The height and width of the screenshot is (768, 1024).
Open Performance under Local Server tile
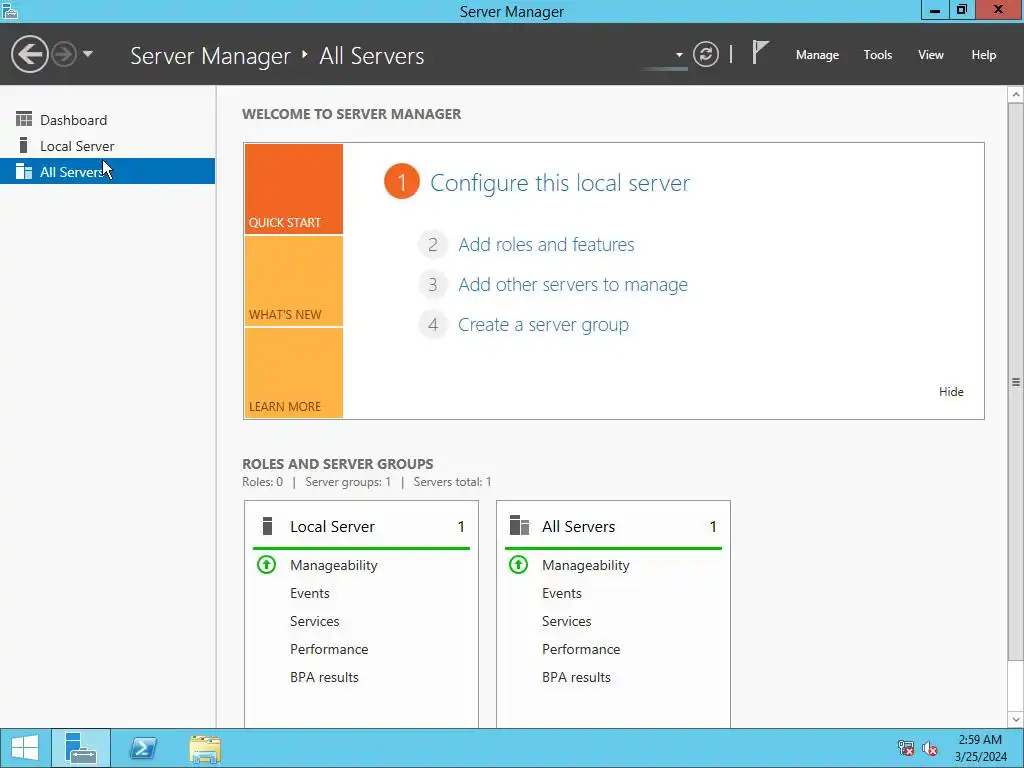tap(329, 649)
